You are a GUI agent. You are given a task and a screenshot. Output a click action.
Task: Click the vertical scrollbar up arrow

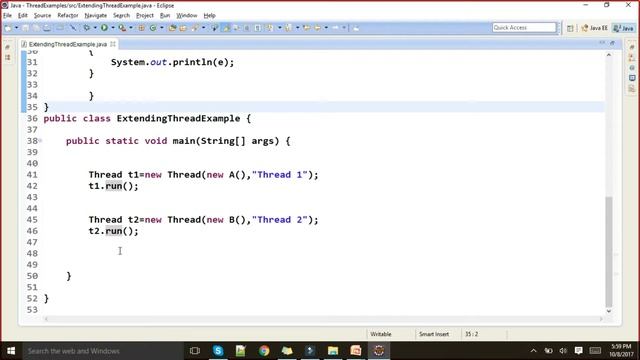[609, 55]
